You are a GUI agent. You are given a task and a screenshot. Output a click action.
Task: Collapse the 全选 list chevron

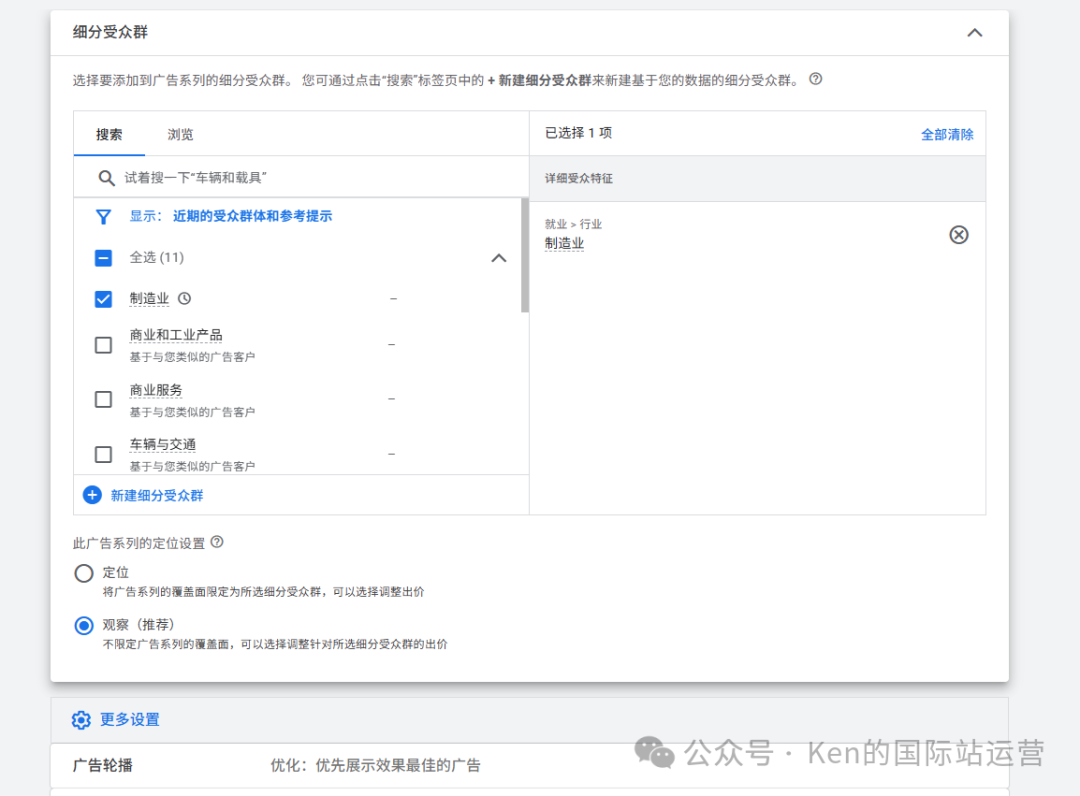tap(499, 258)
